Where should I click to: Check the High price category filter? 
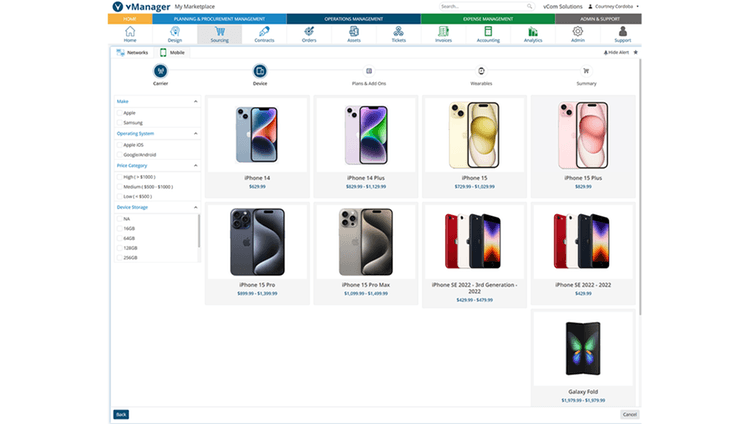click(120, 177)
